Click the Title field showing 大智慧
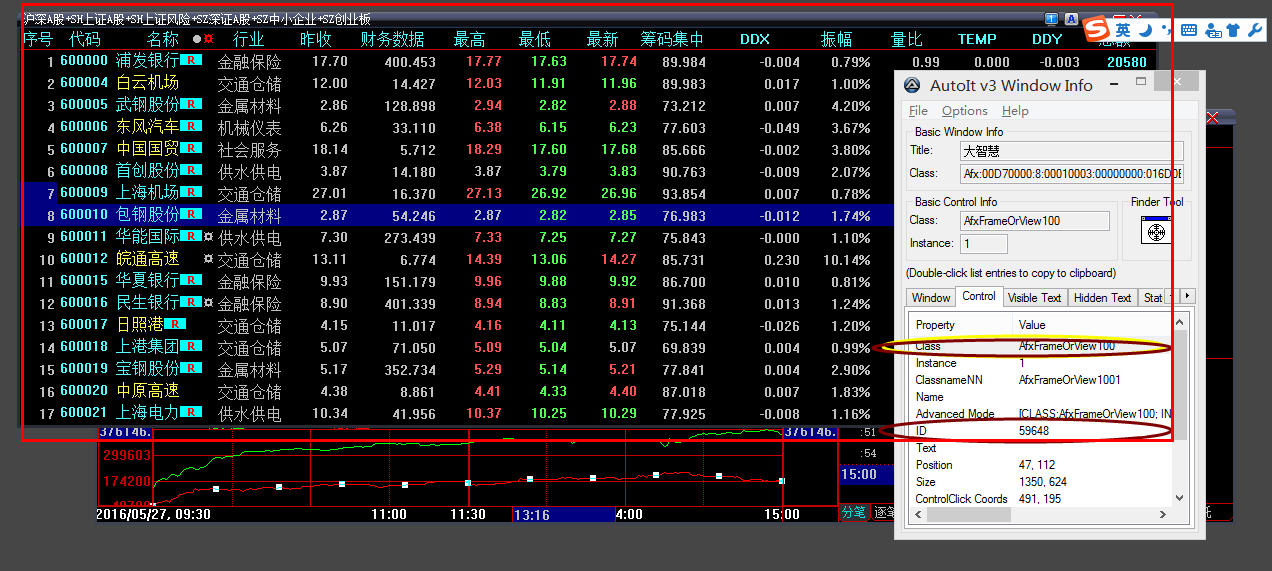This screenshot has height=571, width=1272. tap(1071, 151)
